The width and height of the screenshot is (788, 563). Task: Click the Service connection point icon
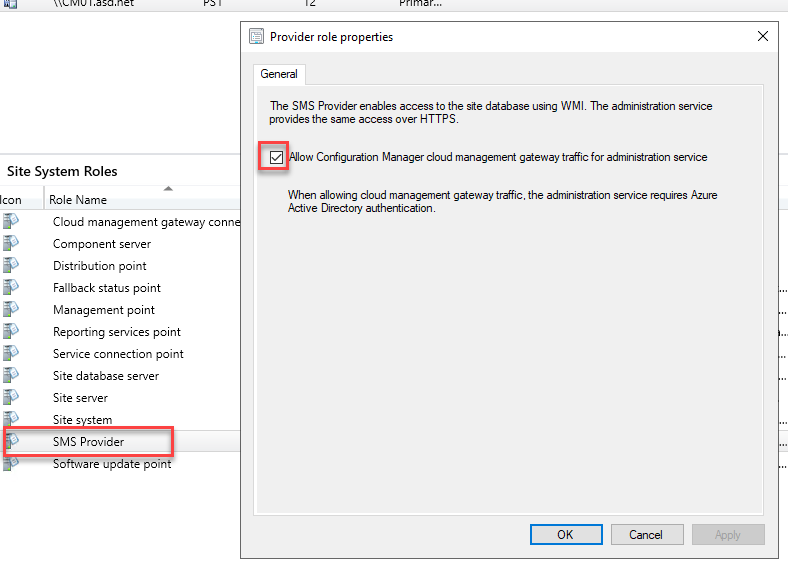click(x=10, y=354)
